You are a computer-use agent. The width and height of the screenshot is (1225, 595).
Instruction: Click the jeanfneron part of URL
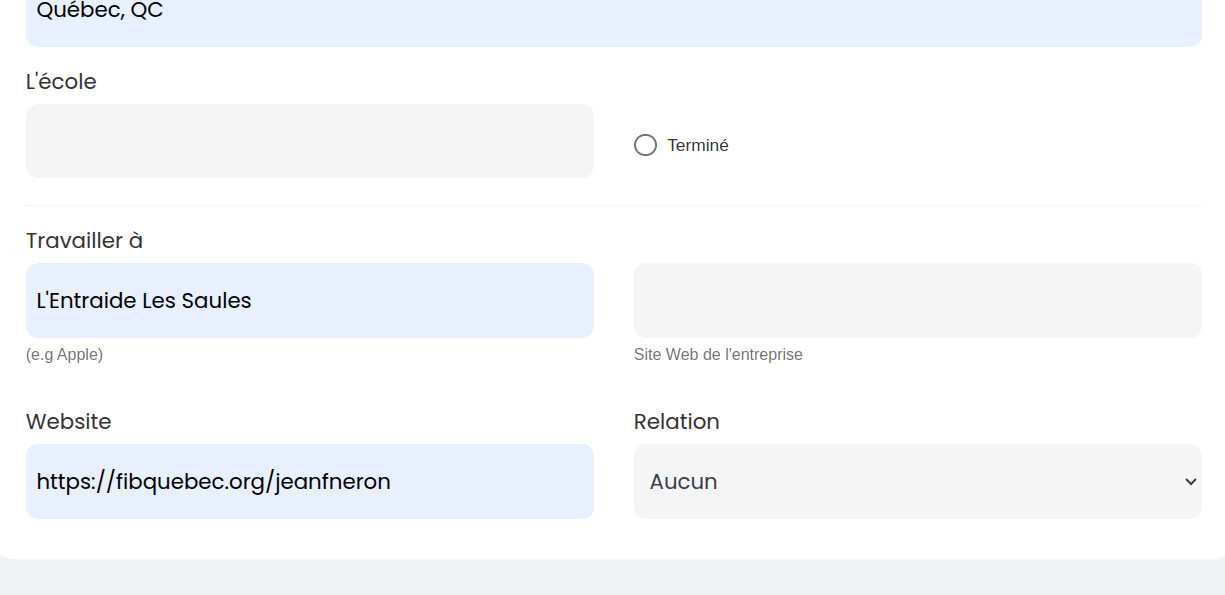tap(332, 482)
